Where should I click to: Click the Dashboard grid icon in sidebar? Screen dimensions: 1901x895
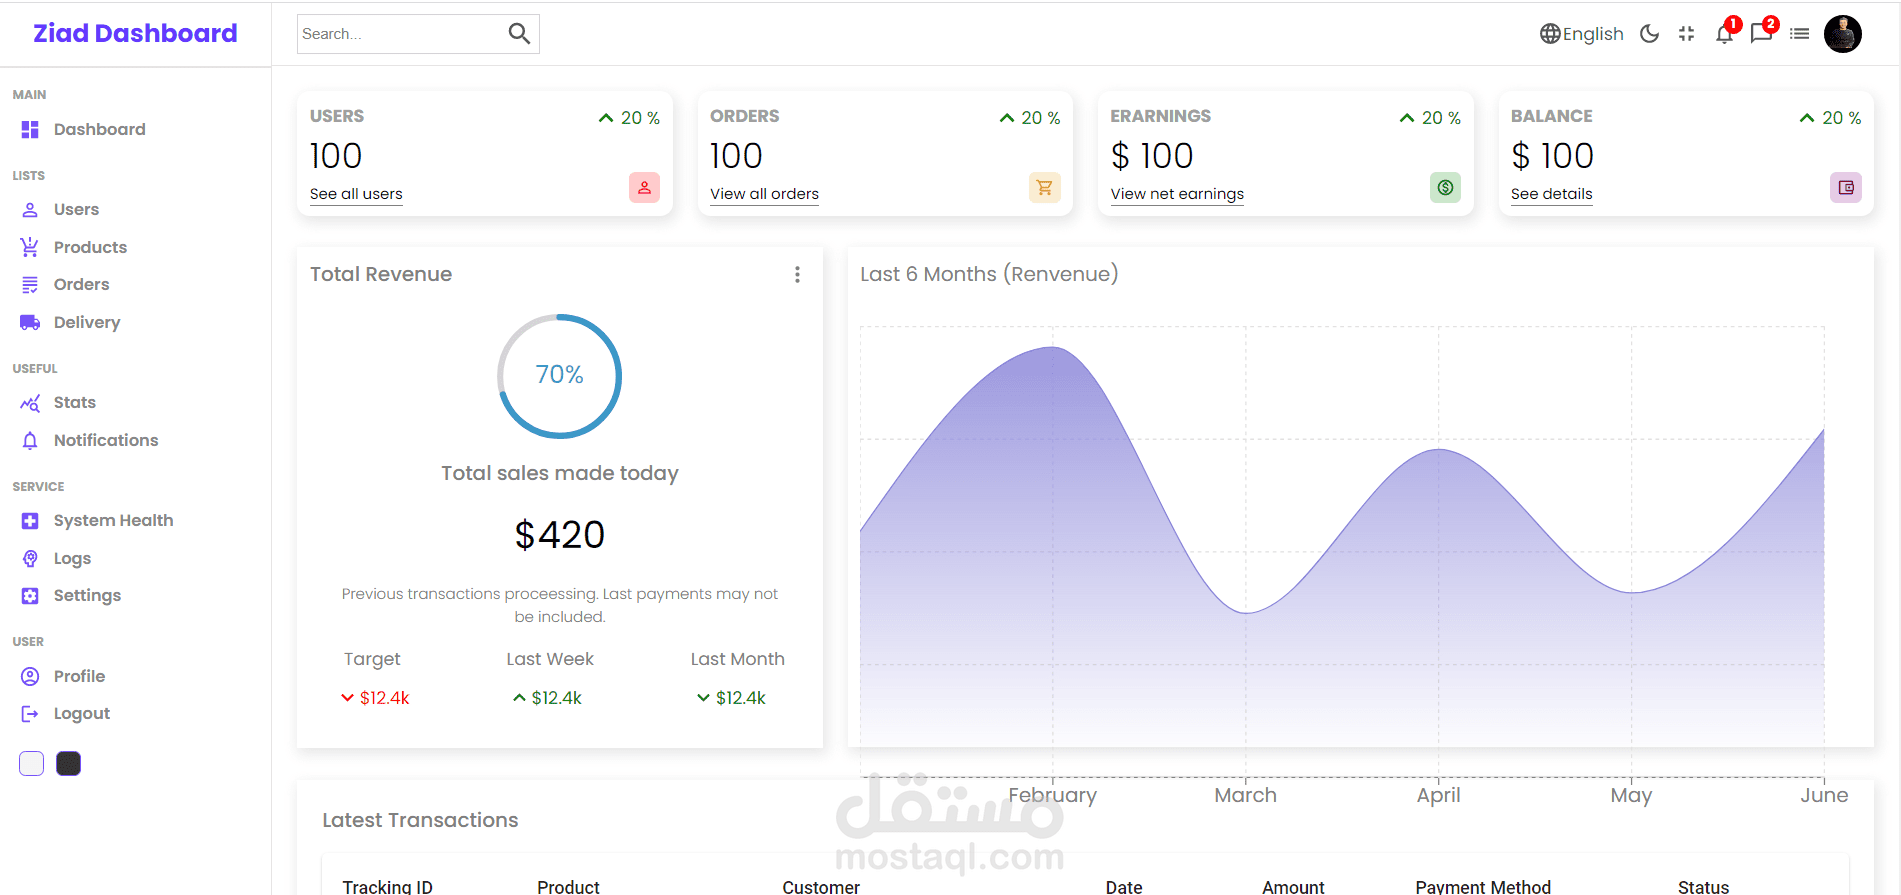coord(30,129)
